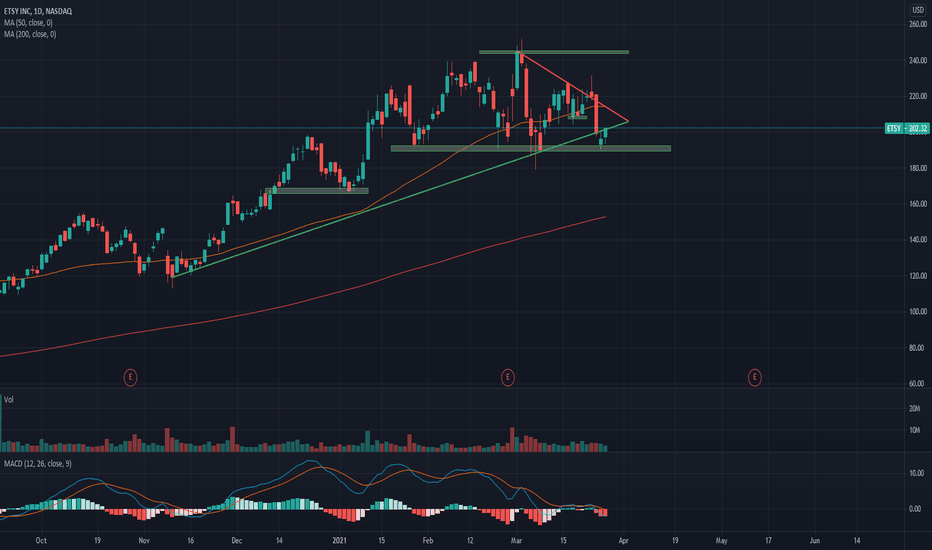This screenshot has width=932, height=550.
Task: Click the Oct date on the time axis
Action: coord(41,540)
